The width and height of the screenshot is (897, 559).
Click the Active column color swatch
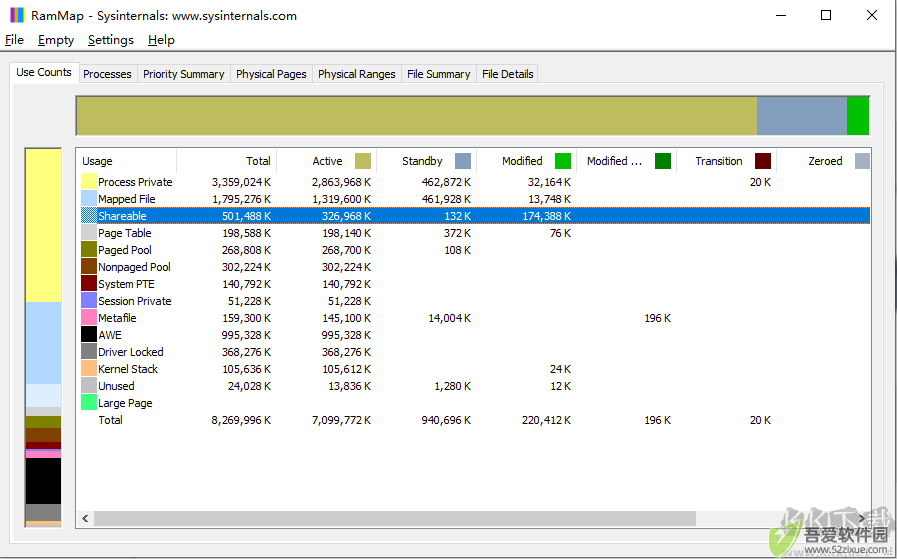pos(363,161)
